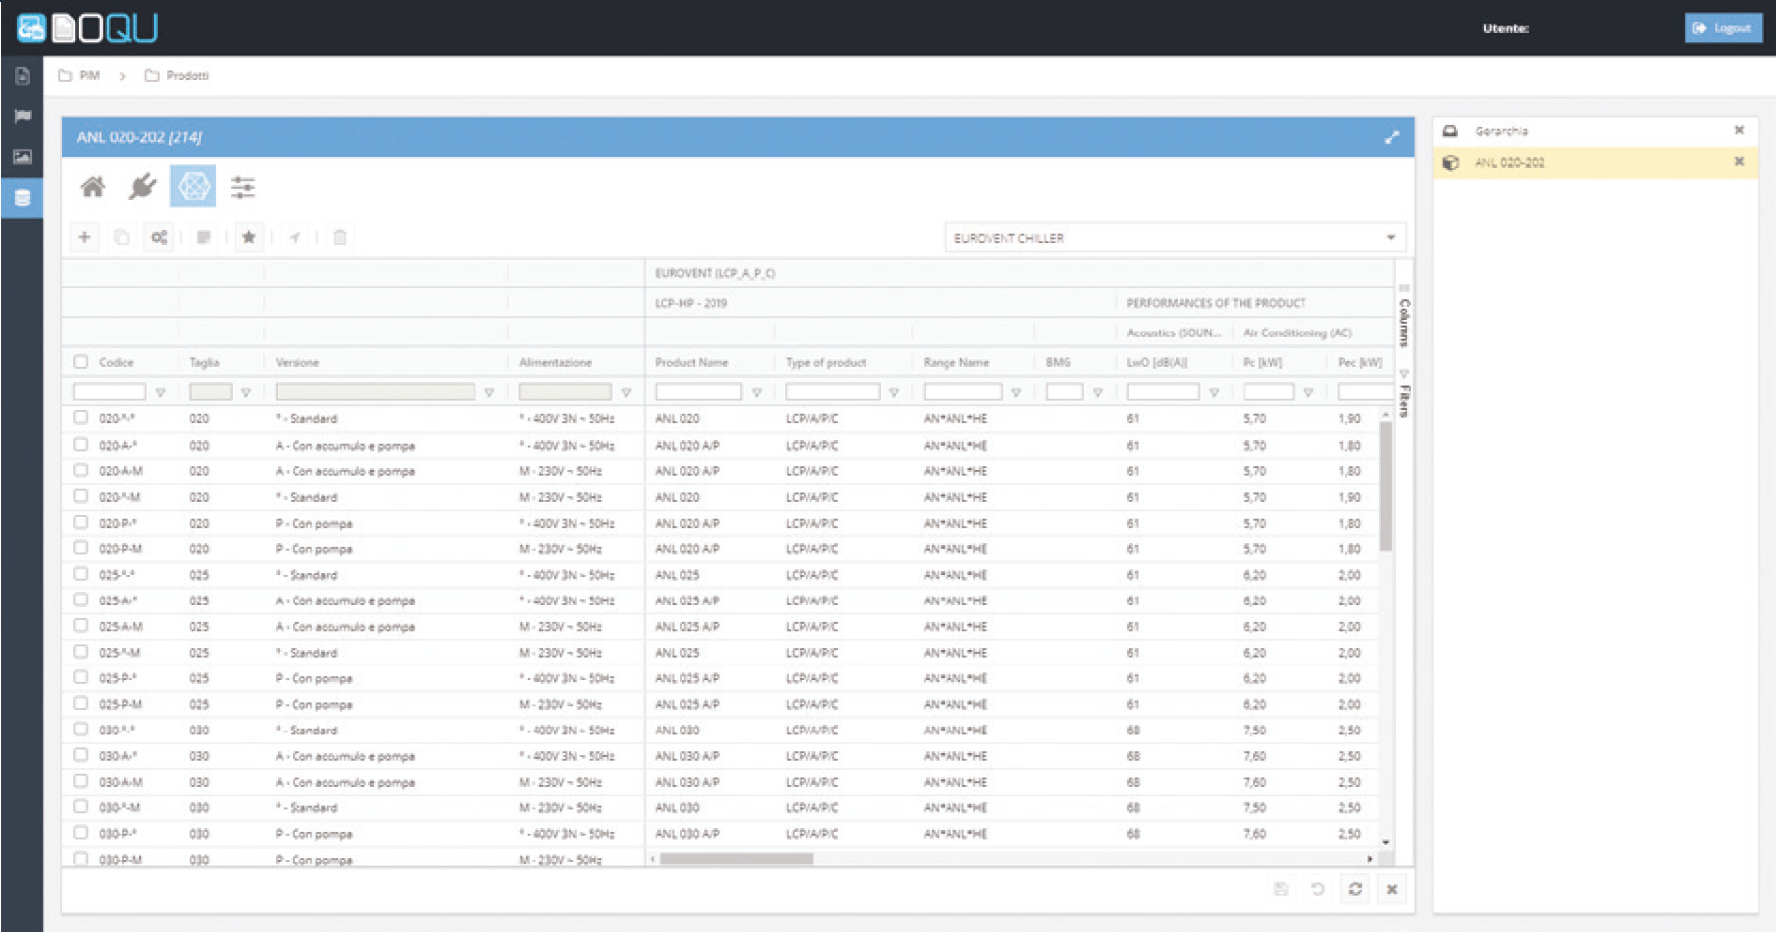
Task: Check the row 020-A-* checkbox
Action: point(81,445)
